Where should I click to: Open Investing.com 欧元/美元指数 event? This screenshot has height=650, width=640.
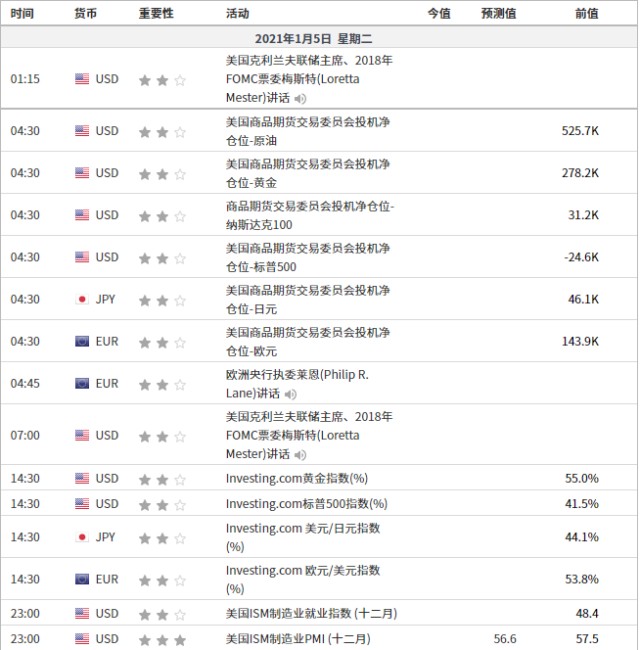[303, 580]
